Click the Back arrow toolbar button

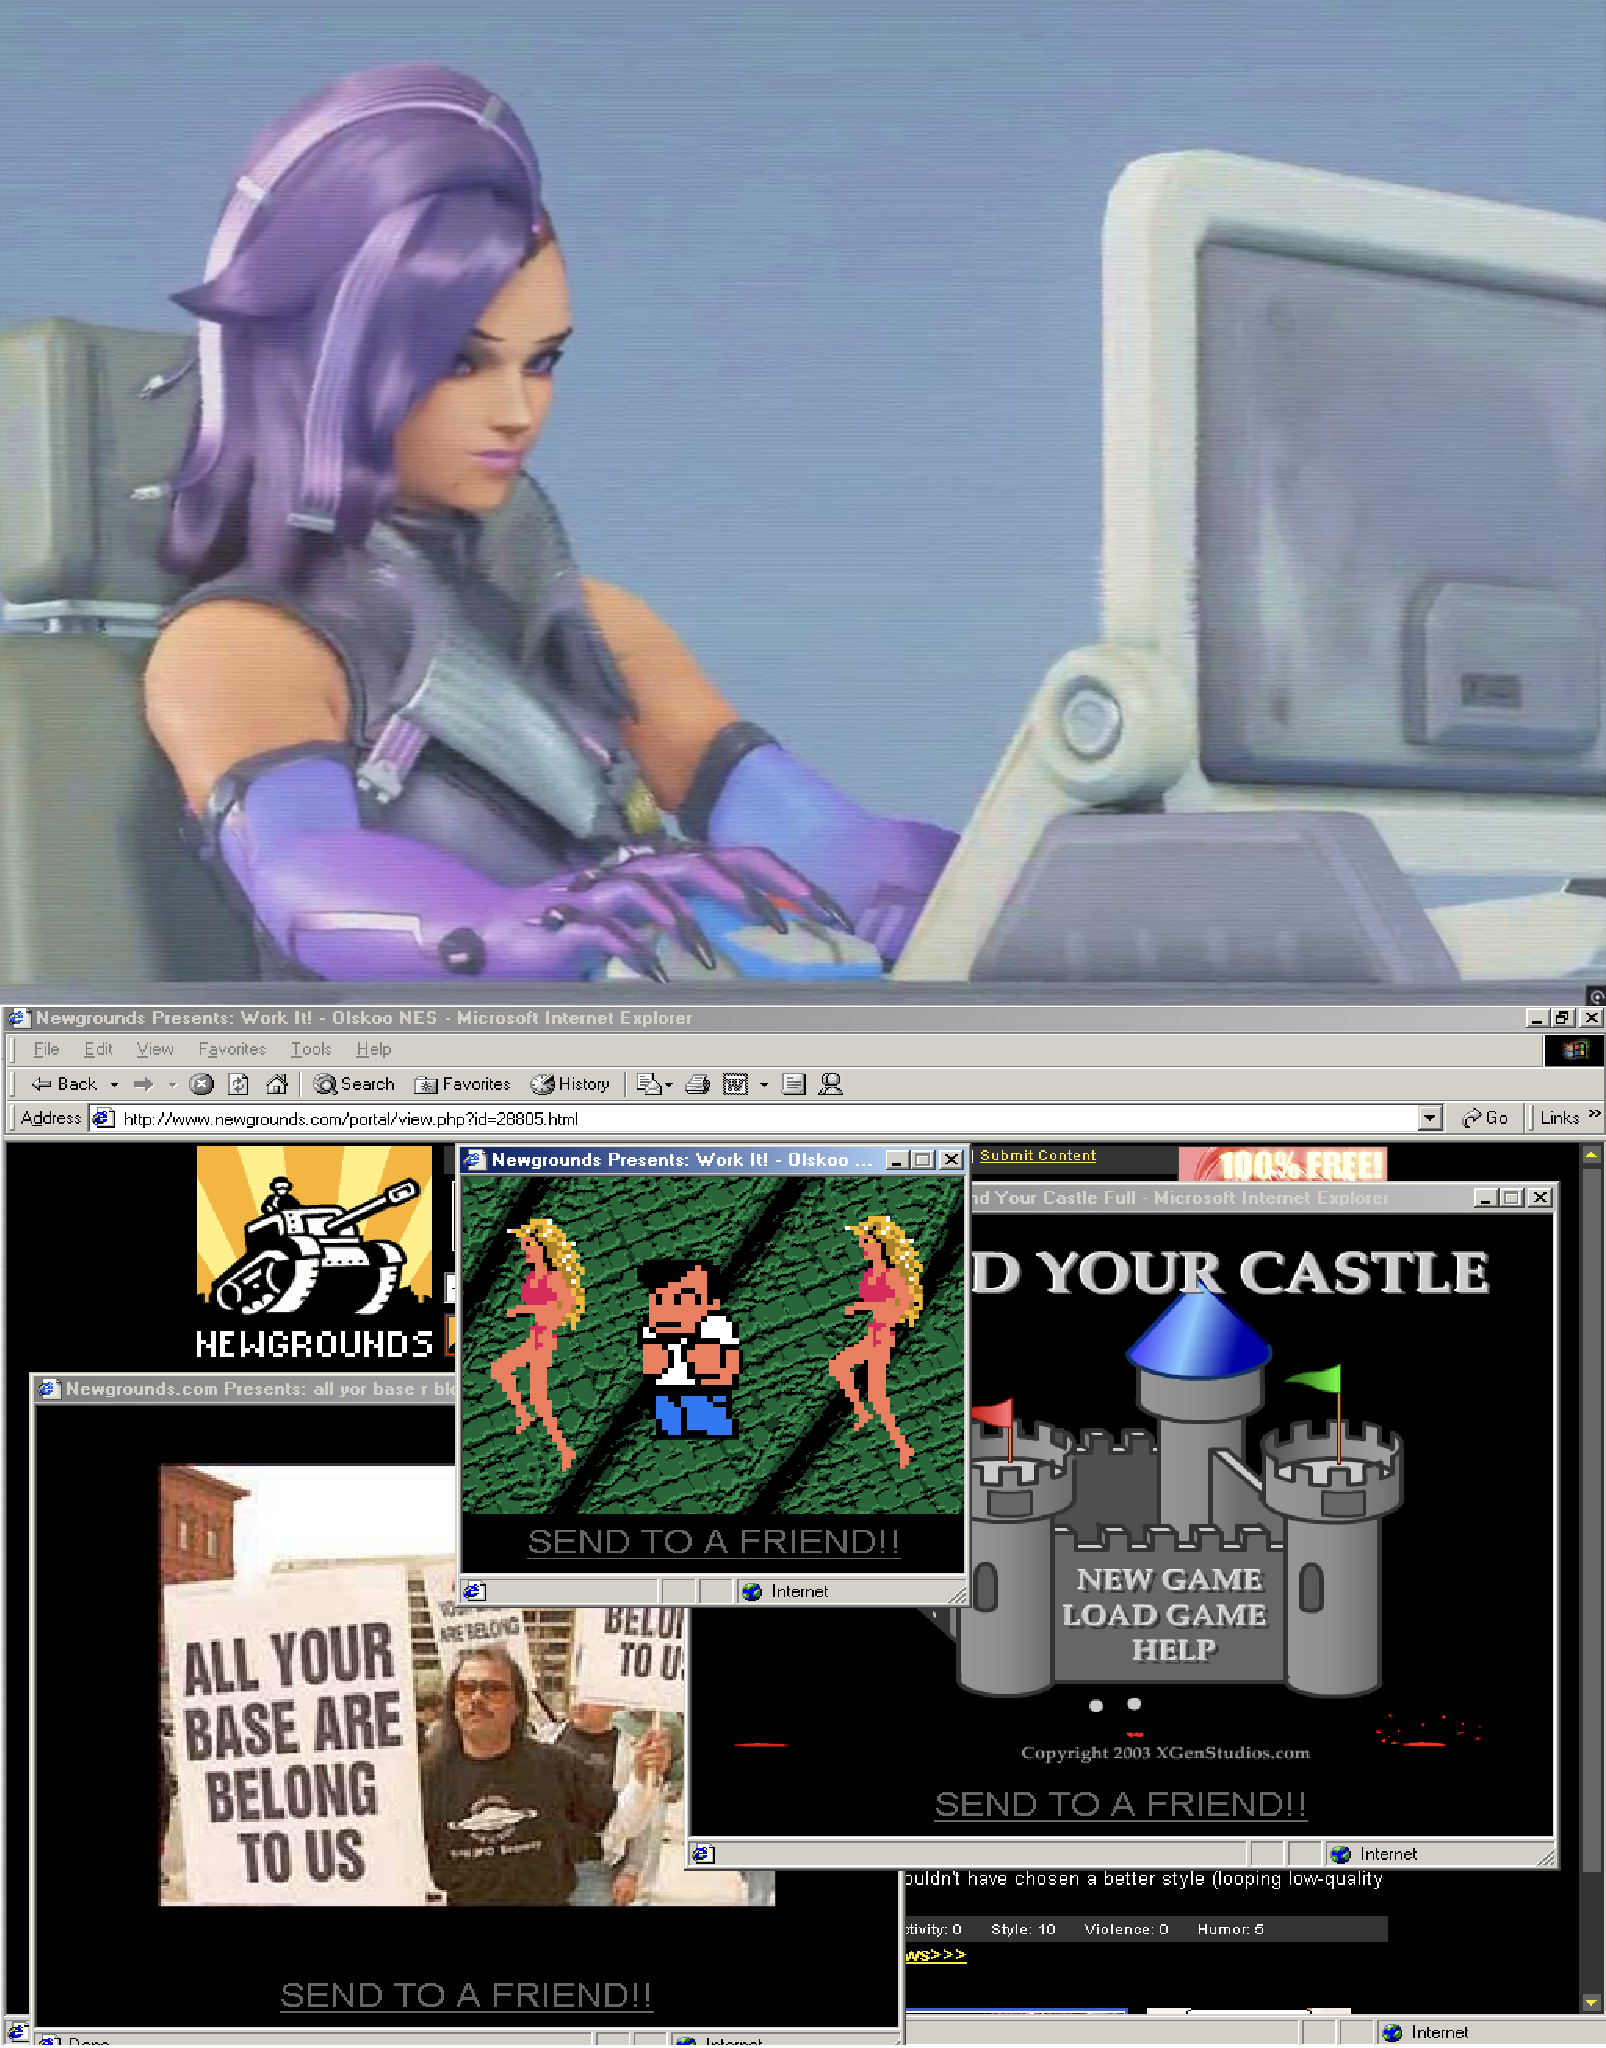(x=64, y=1084)
